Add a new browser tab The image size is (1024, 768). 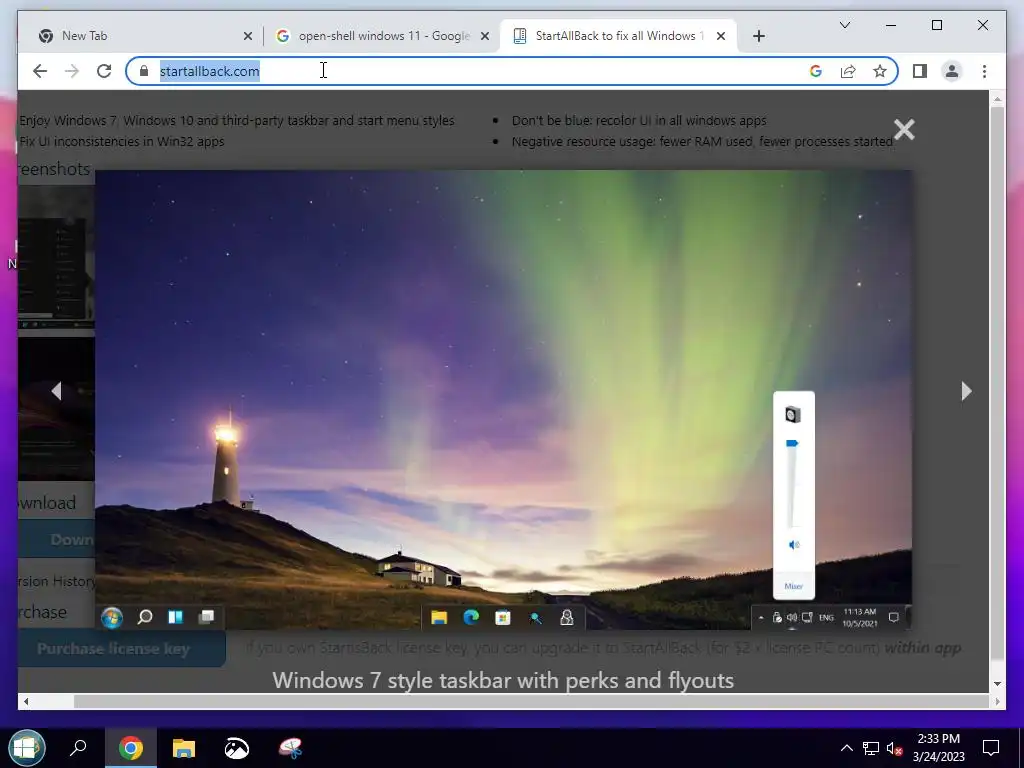coord(758,36)
